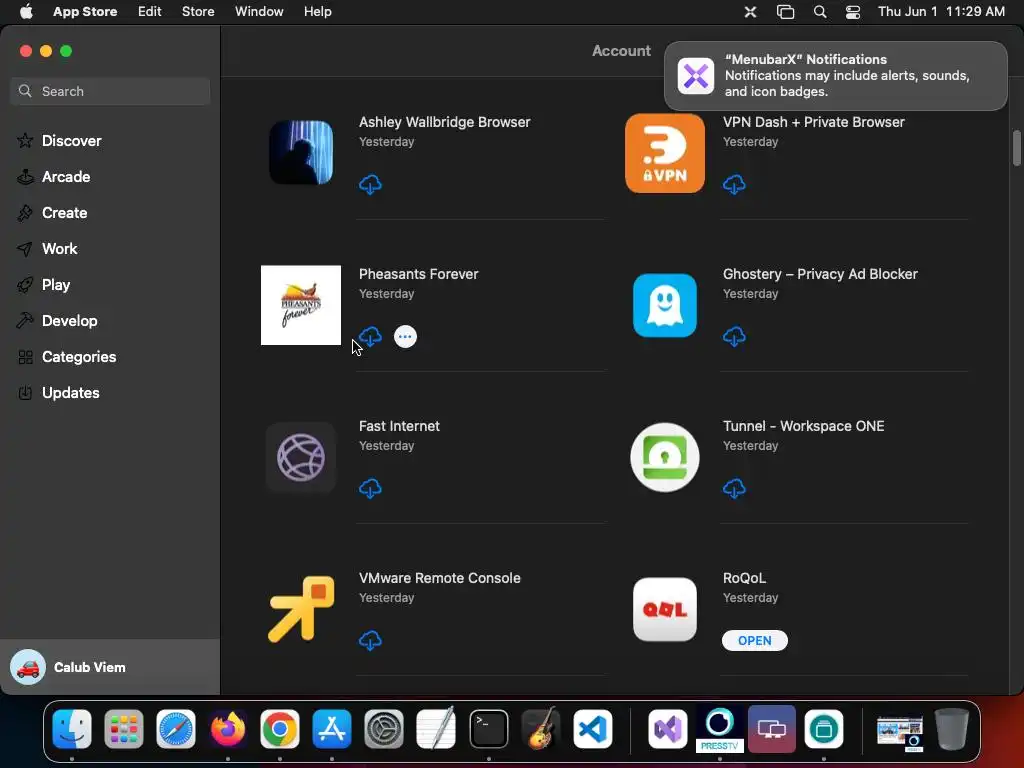Image resolution: width=1024 pixels, height=768 pixels.
Task: Open Spotlight search in menu bar
Action: [x=820, y=12]
